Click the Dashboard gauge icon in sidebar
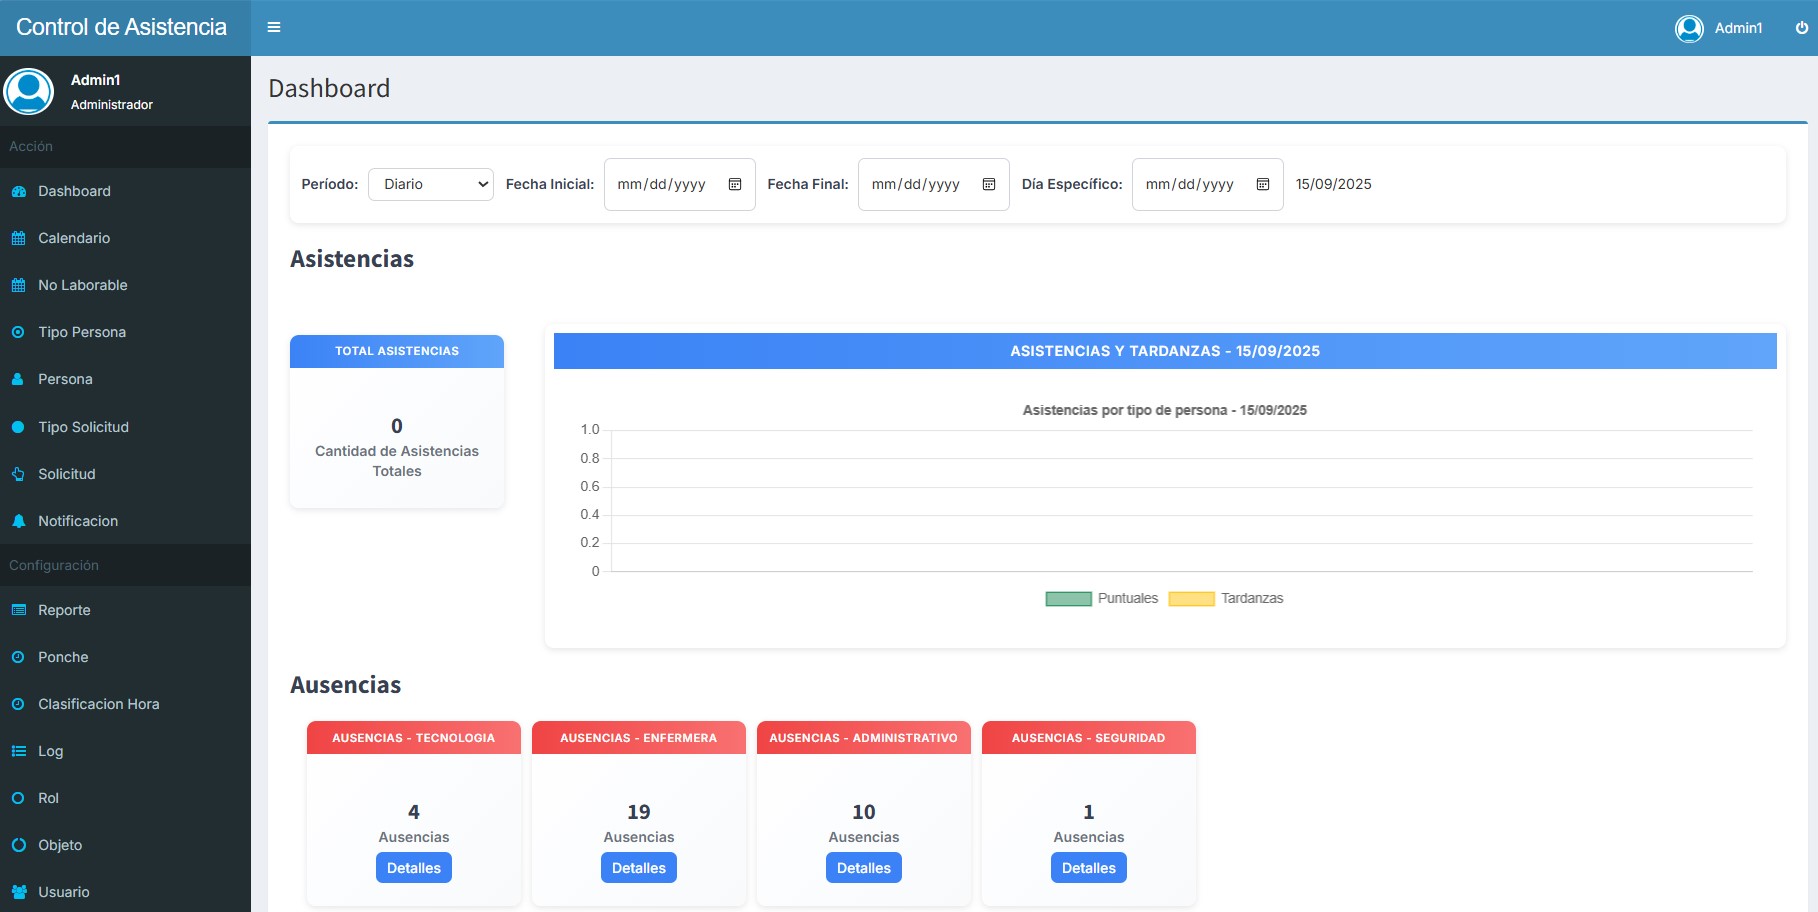The width and height of the screenshot is (1818, 912). [x=18, y=191]
